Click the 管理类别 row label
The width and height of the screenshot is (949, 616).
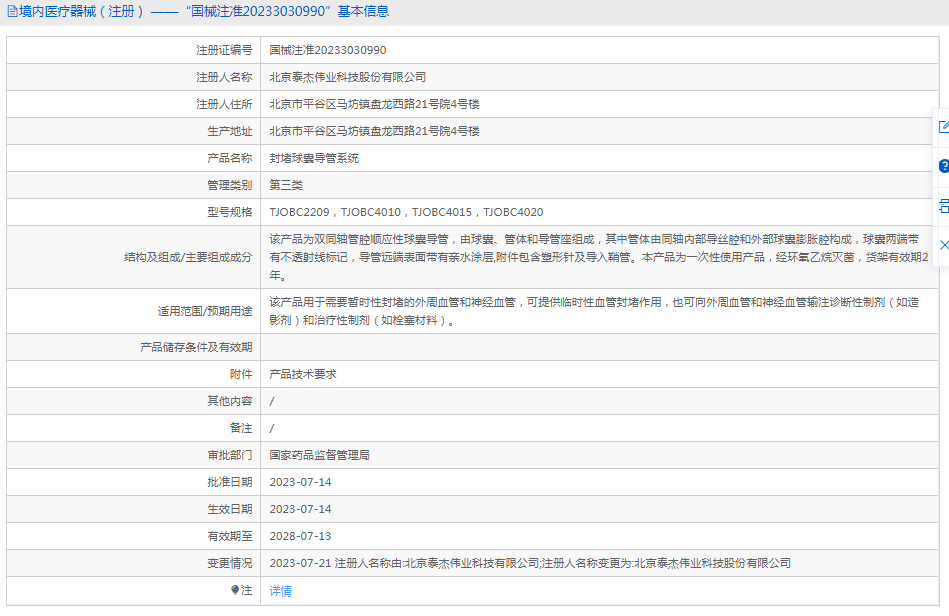point(230,185)
